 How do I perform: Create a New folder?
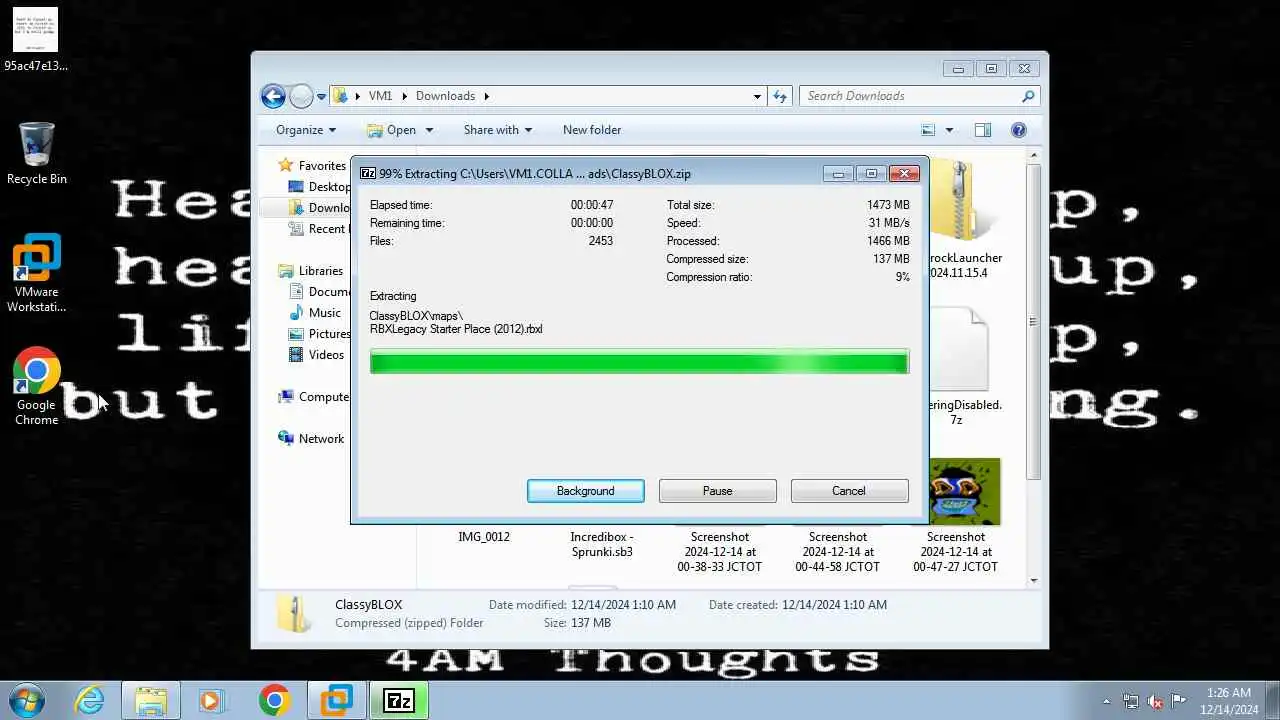click(592, 130)
